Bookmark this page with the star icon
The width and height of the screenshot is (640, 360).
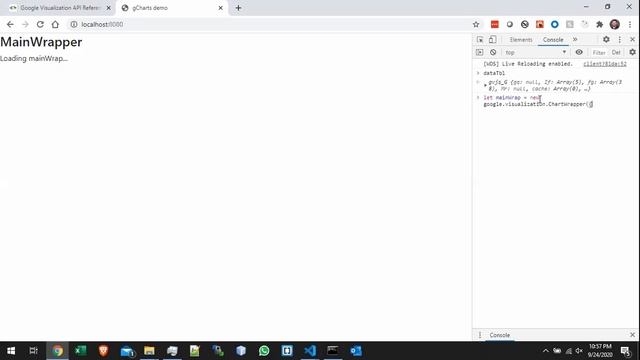476,24
